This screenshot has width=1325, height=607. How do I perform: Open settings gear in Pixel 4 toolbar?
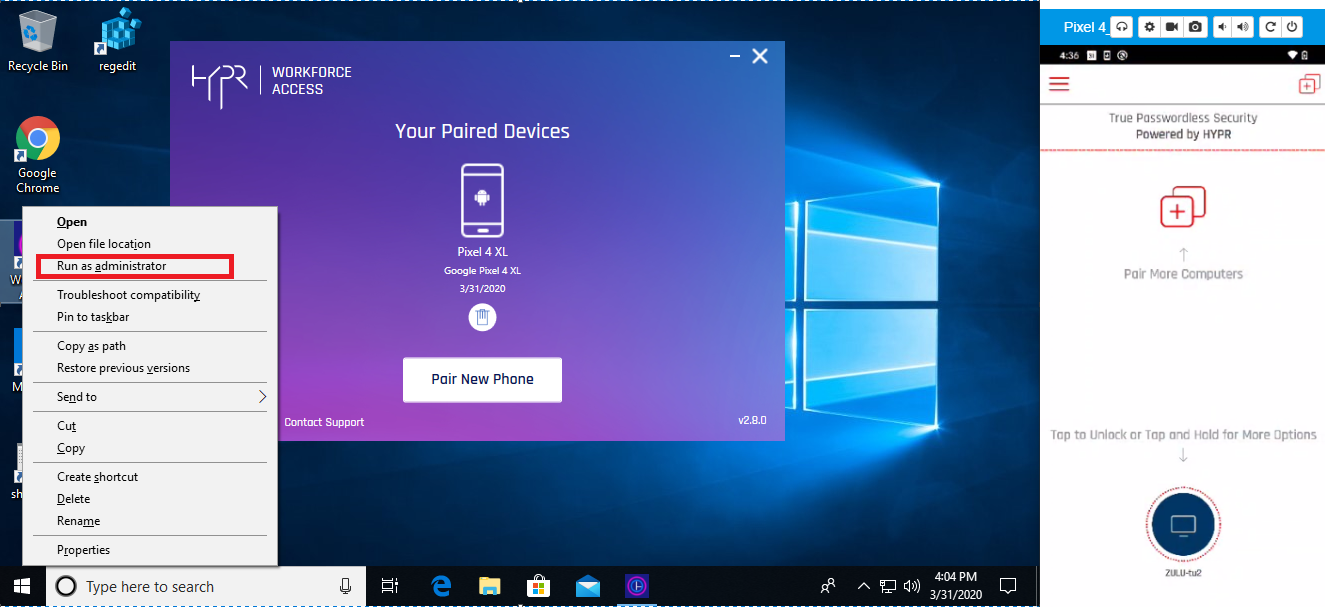1150,27
